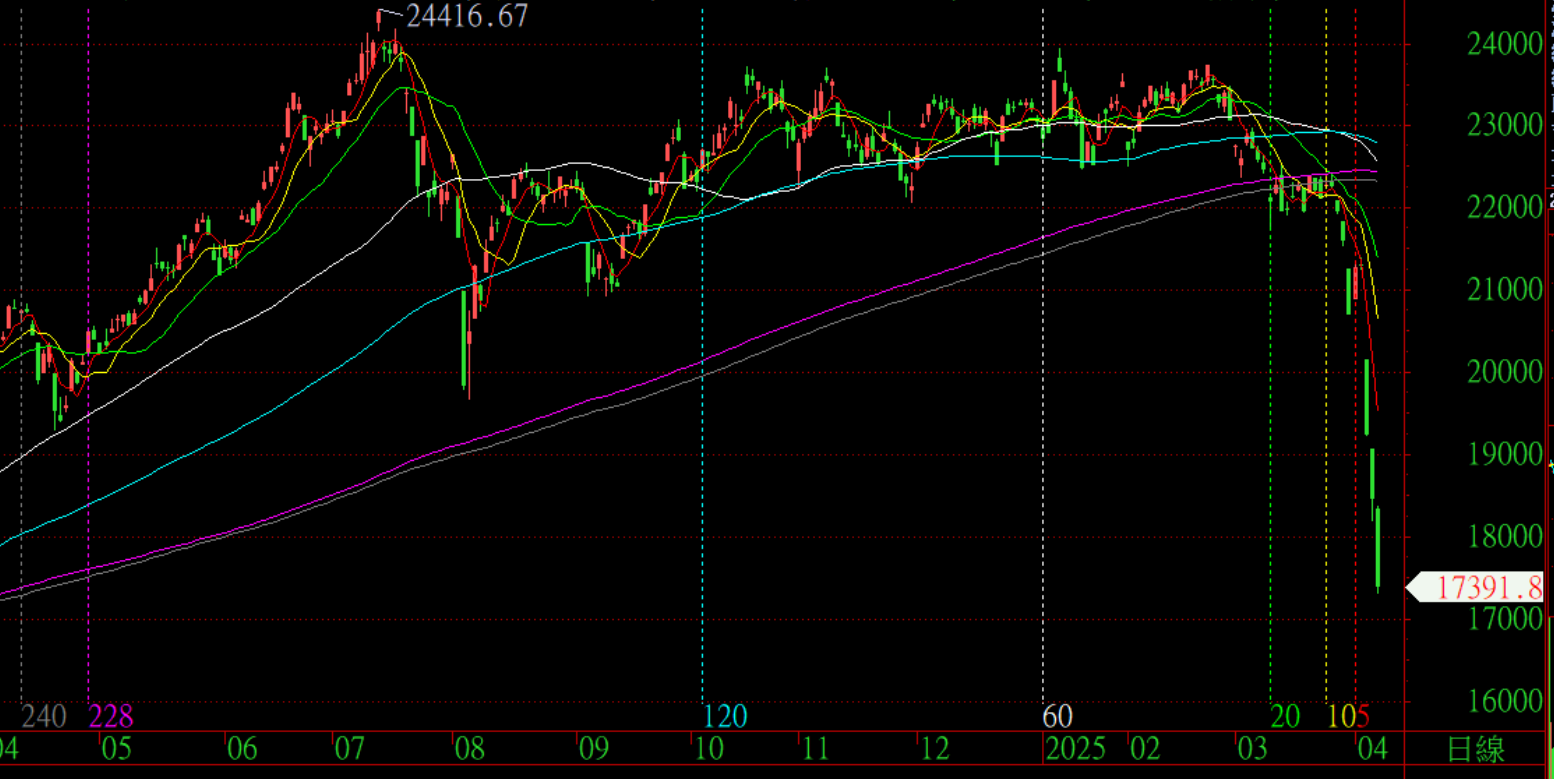Click the 09 month label on time axis
This screenshot has width=1554, height=779.
[x=593, y=748]
